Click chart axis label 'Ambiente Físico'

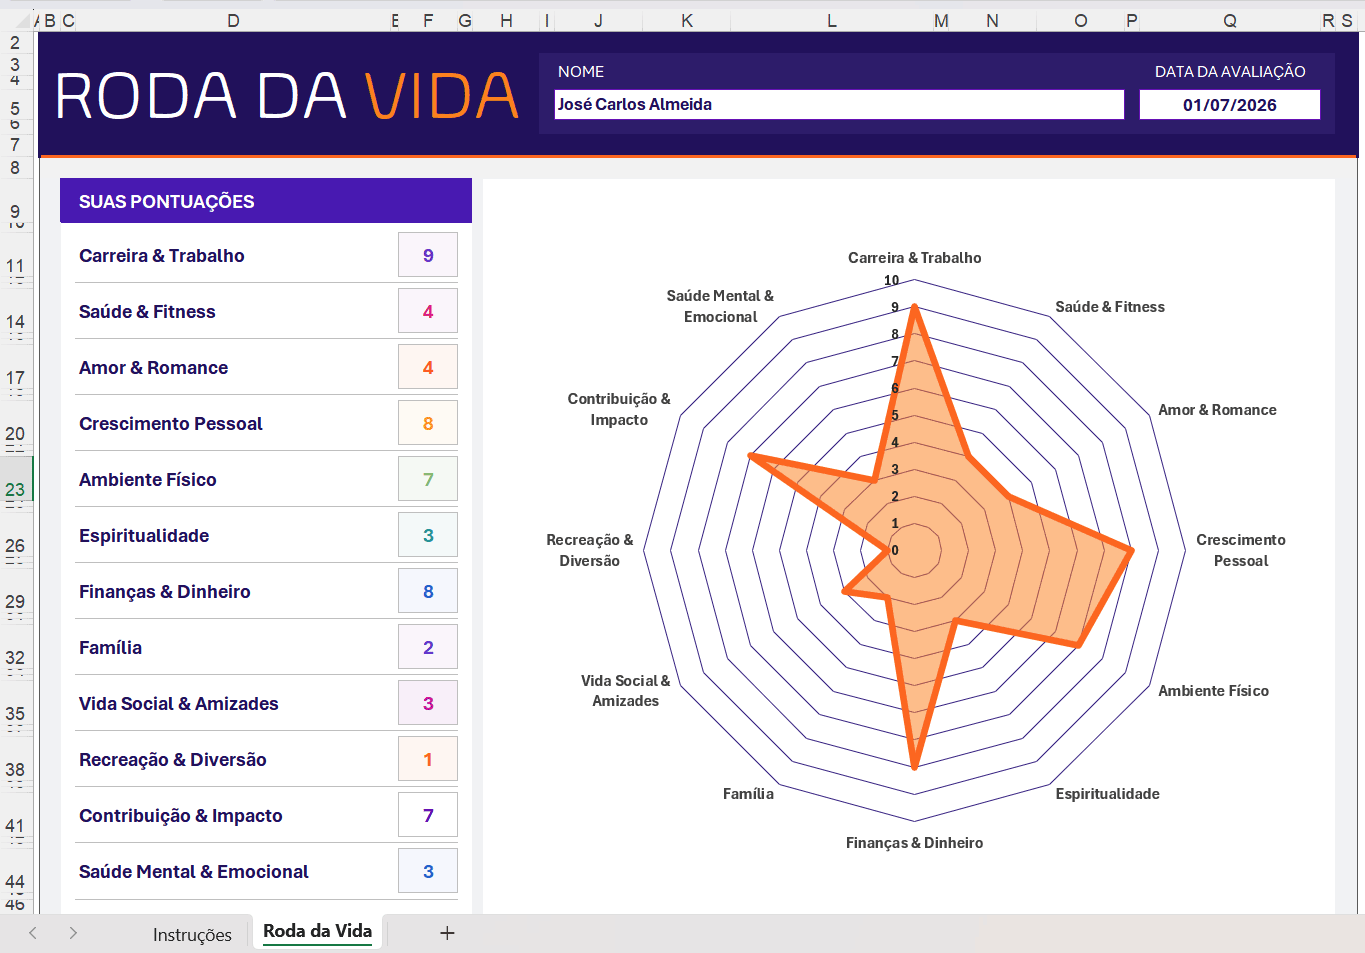(1213, 690)
